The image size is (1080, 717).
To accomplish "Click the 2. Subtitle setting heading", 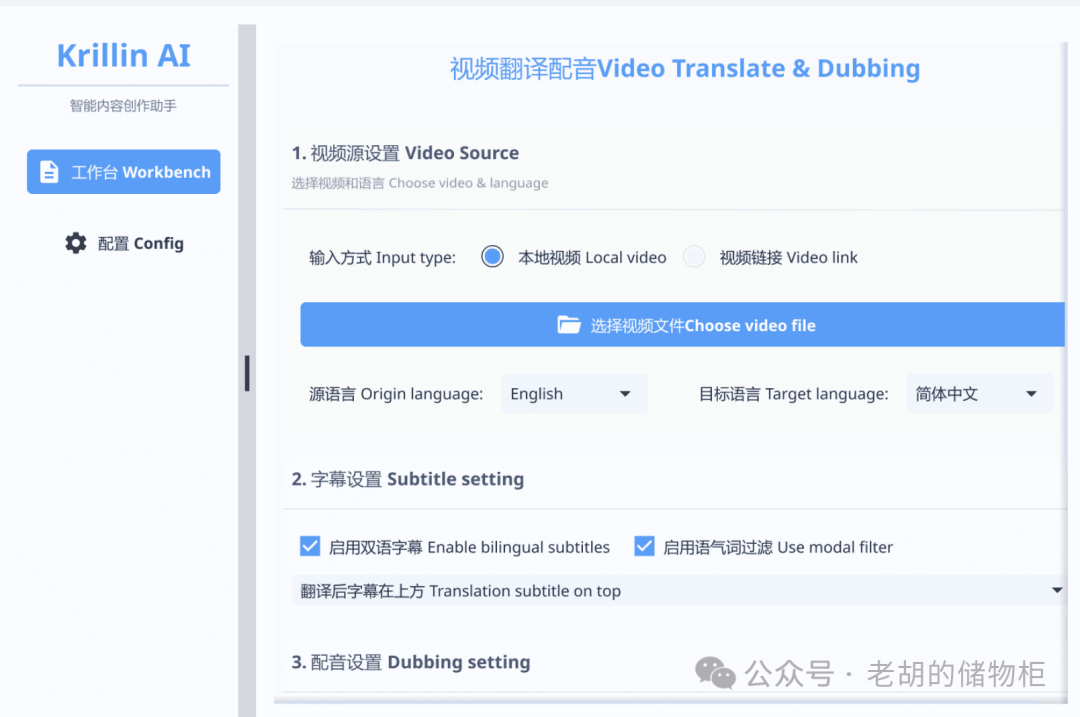I will (x=408, y=479).
